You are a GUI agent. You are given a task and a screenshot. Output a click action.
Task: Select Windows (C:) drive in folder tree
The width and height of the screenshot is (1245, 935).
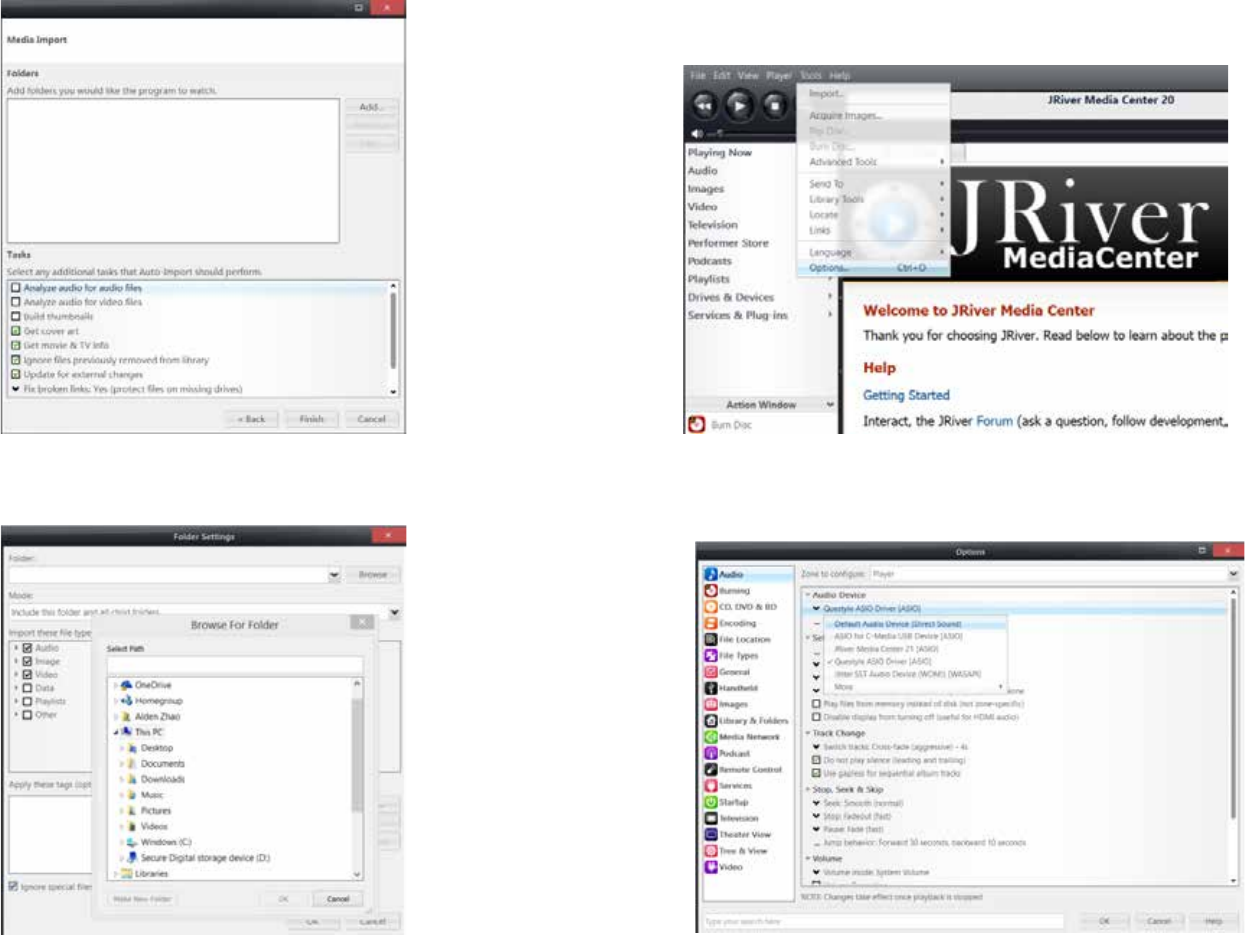click(x=161, y=842)
